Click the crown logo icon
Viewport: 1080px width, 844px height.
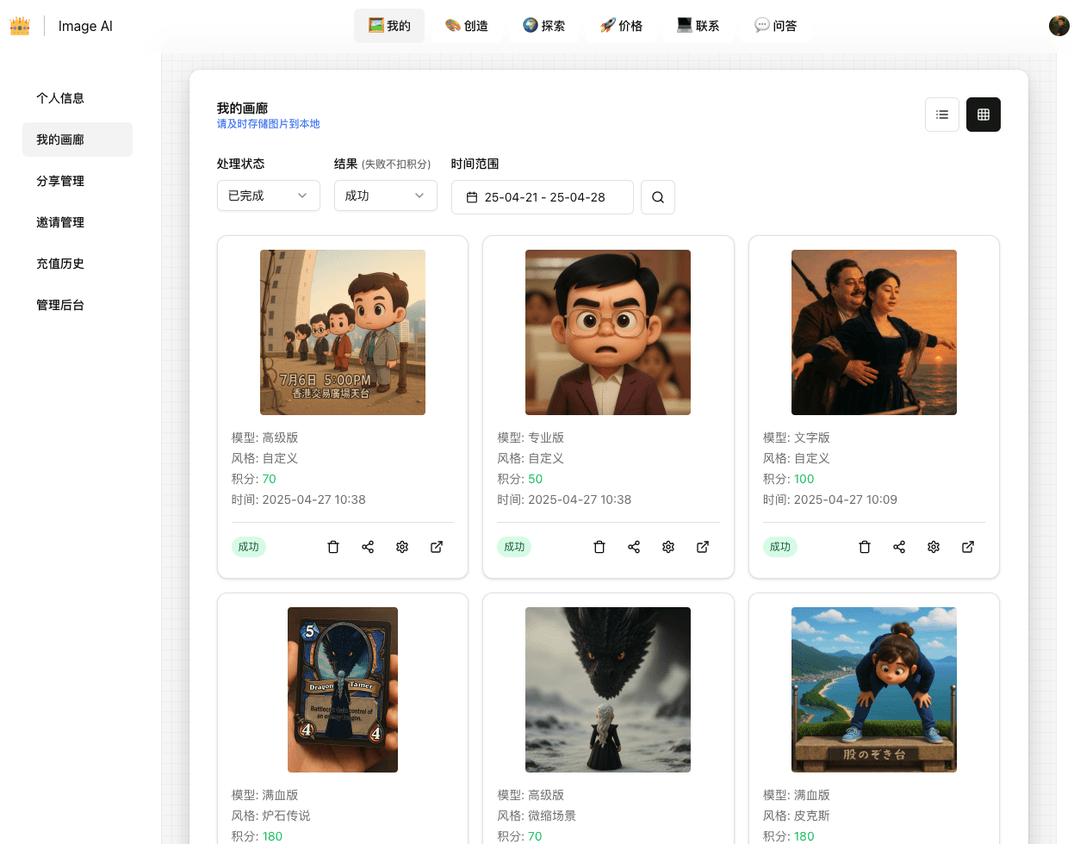click(x=20, y=26)
